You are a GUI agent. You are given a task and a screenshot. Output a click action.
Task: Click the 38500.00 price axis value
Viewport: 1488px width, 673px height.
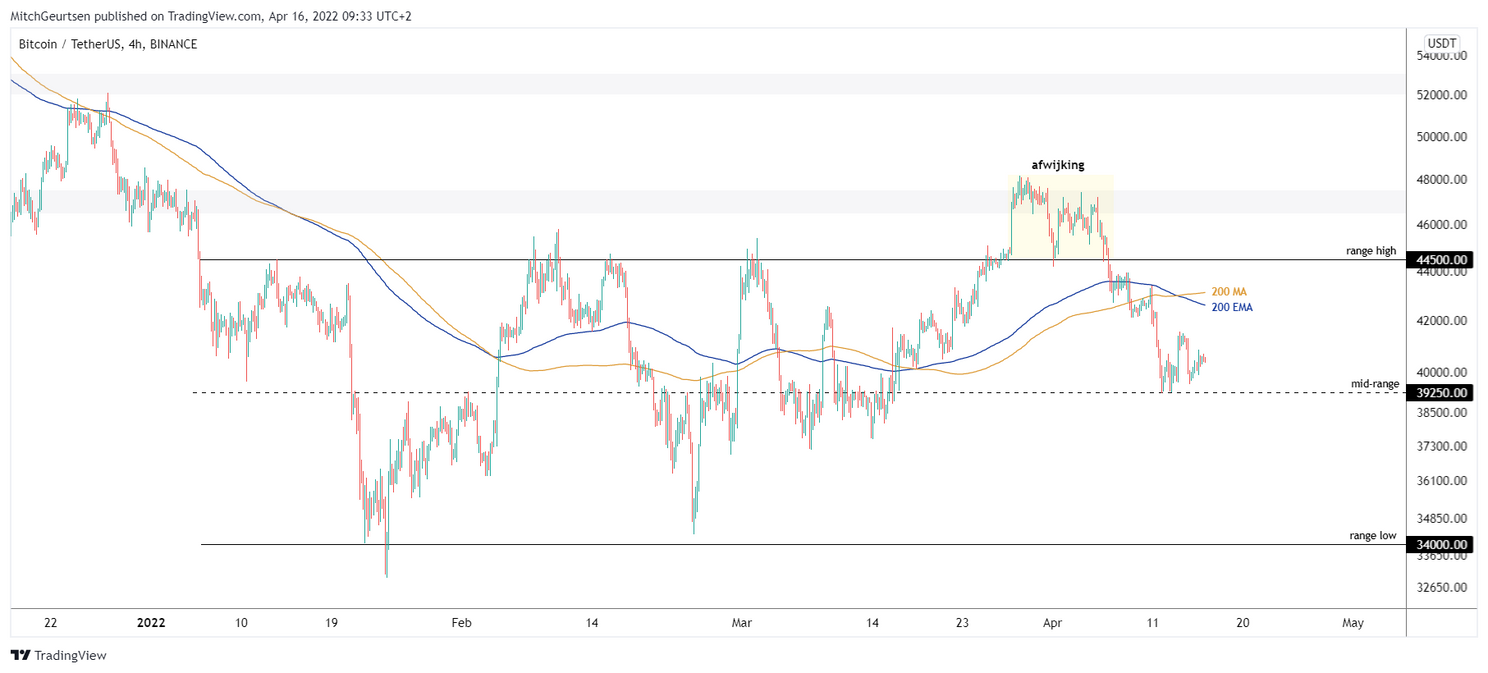point(1444,412)
